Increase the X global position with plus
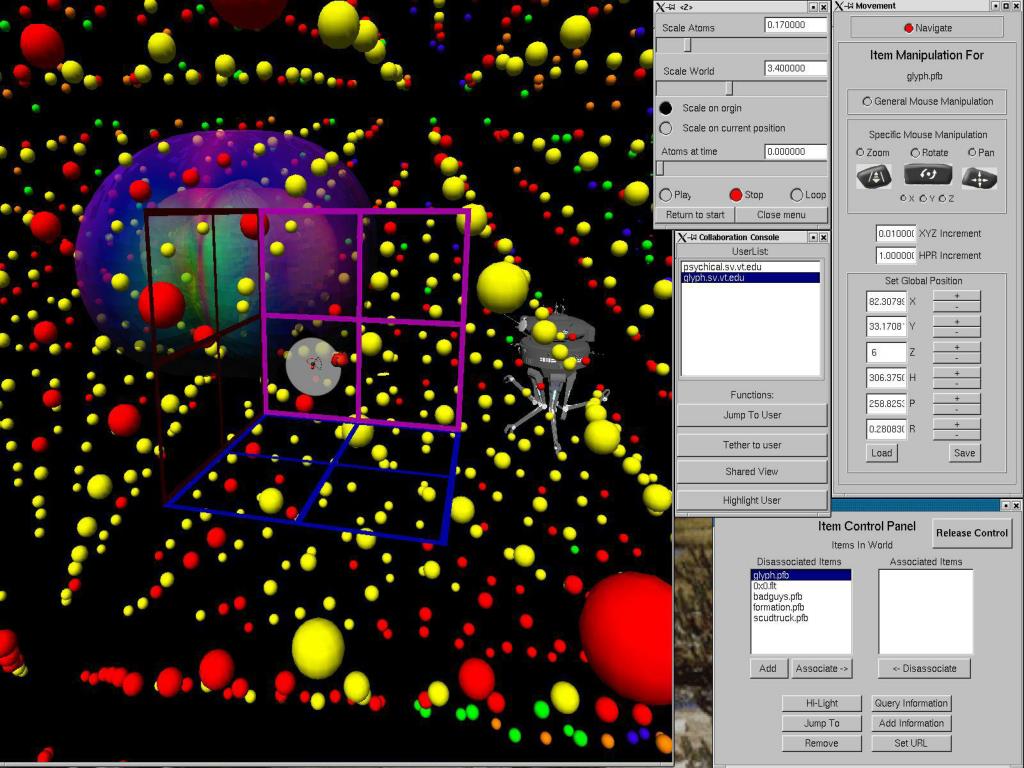Viewport: 1024px width, 768px height. [x=956, y=296]
